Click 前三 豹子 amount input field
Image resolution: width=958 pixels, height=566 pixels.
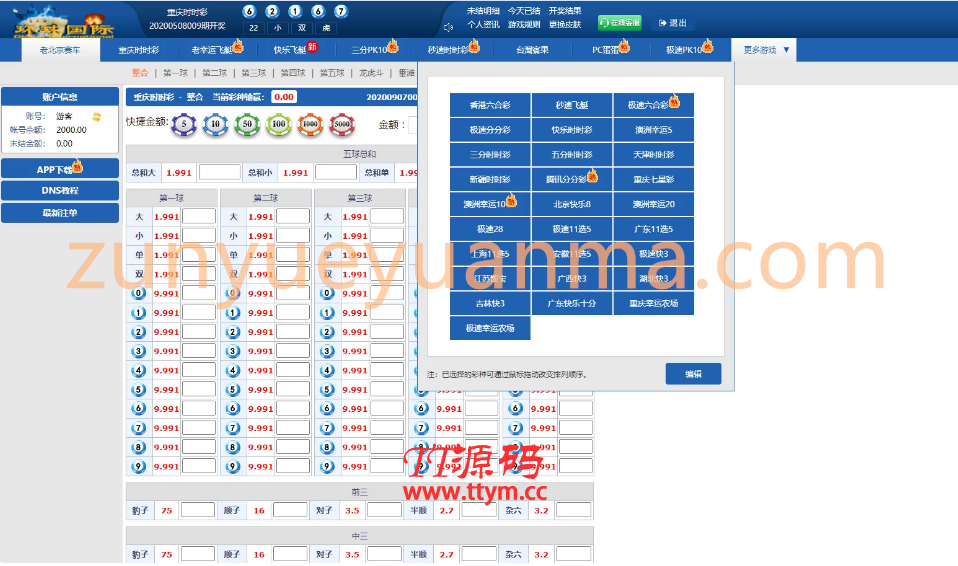[197, 510]
